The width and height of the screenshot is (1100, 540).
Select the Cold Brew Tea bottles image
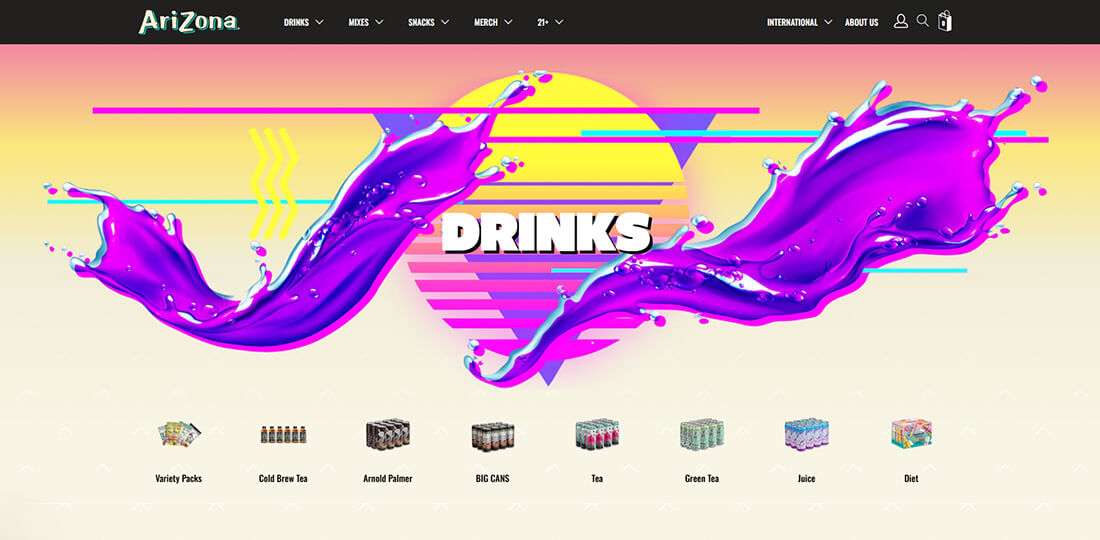click(x=283, y=434)
